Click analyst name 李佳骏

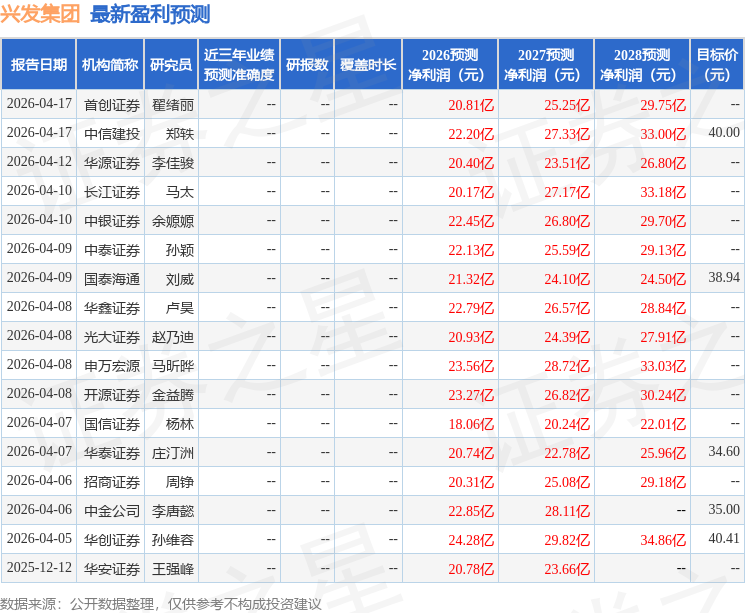173,163
